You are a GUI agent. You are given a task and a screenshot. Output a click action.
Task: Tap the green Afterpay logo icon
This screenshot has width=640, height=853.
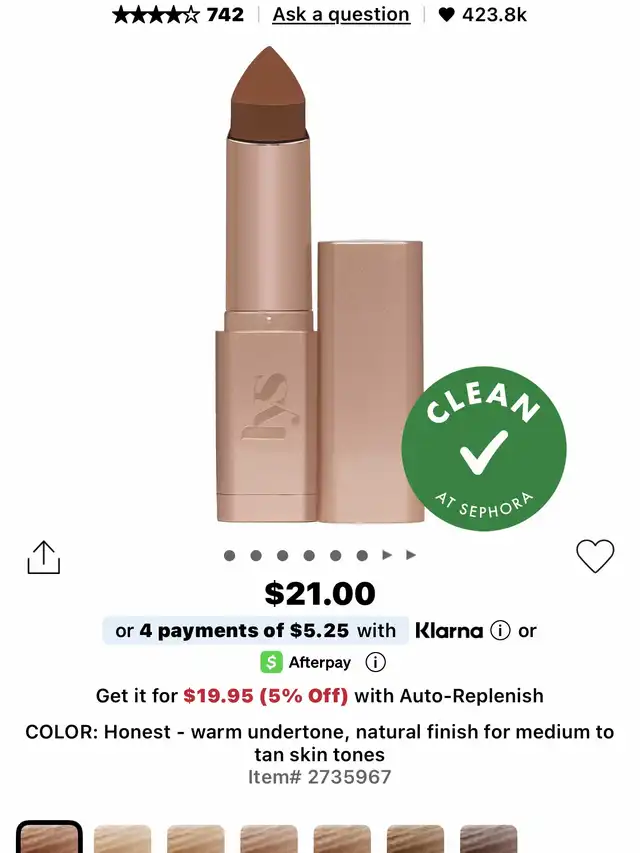click(271, 662)
